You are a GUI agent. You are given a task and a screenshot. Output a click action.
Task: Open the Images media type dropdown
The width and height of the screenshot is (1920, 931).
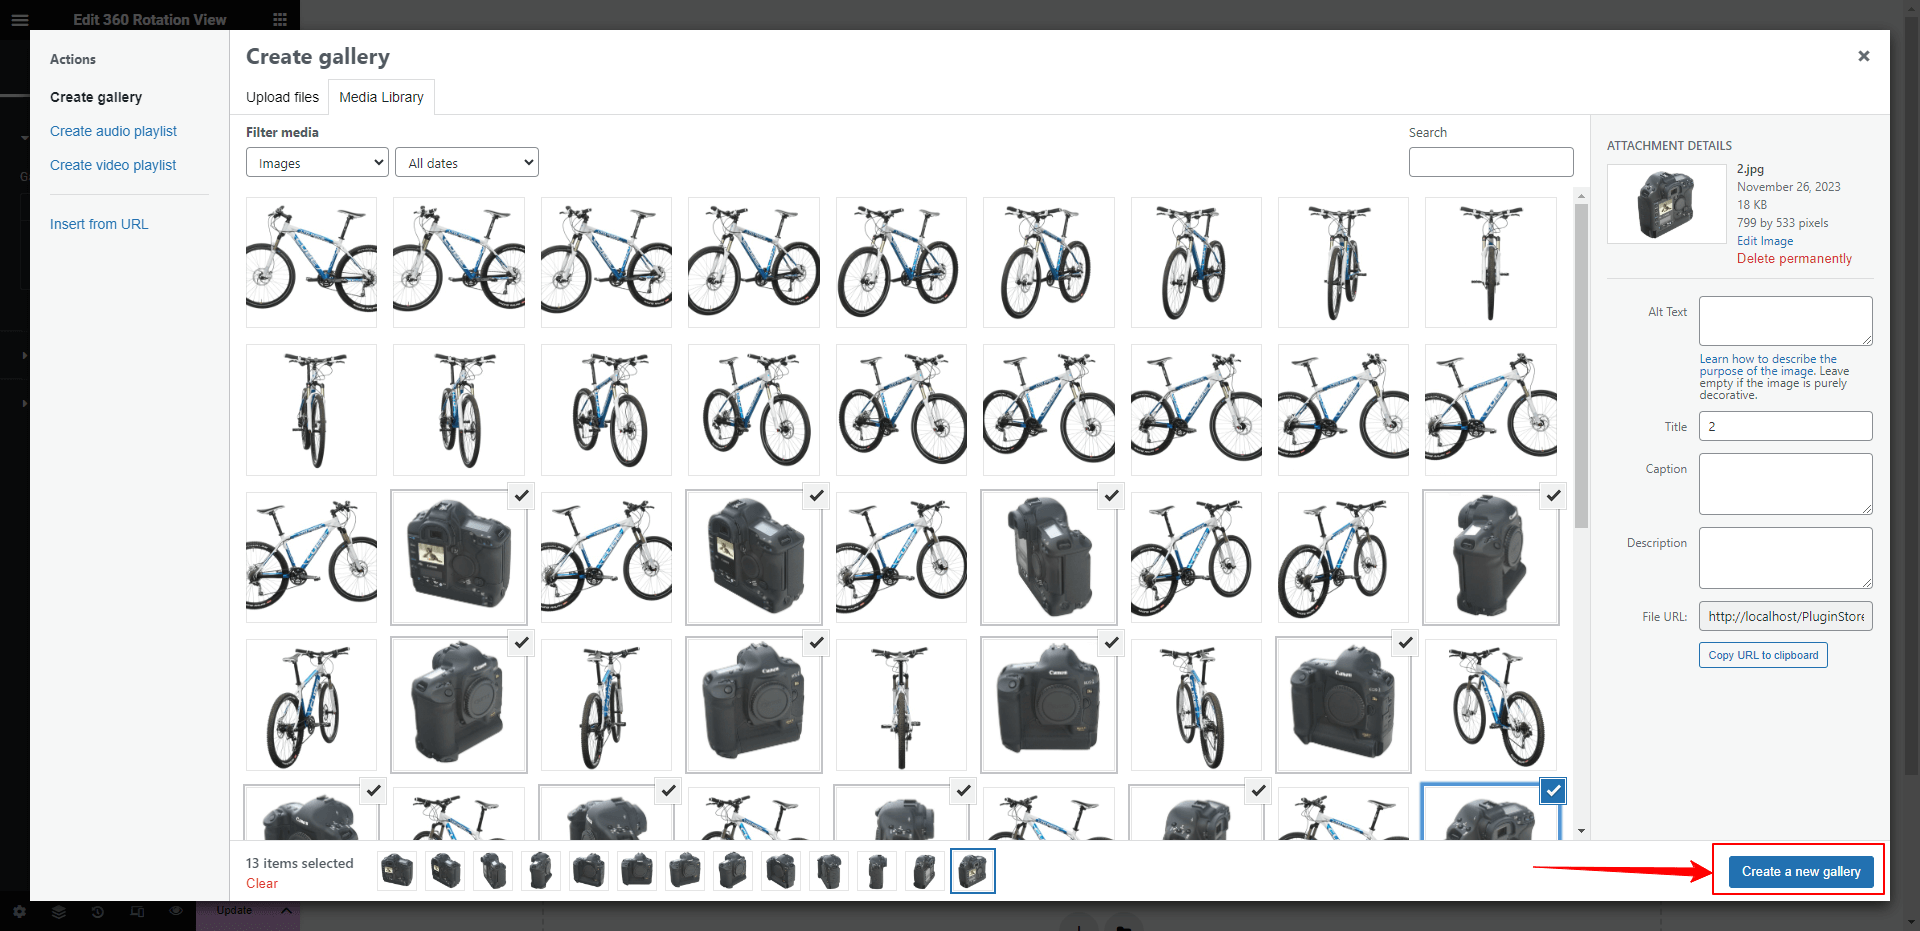[317, 163]
